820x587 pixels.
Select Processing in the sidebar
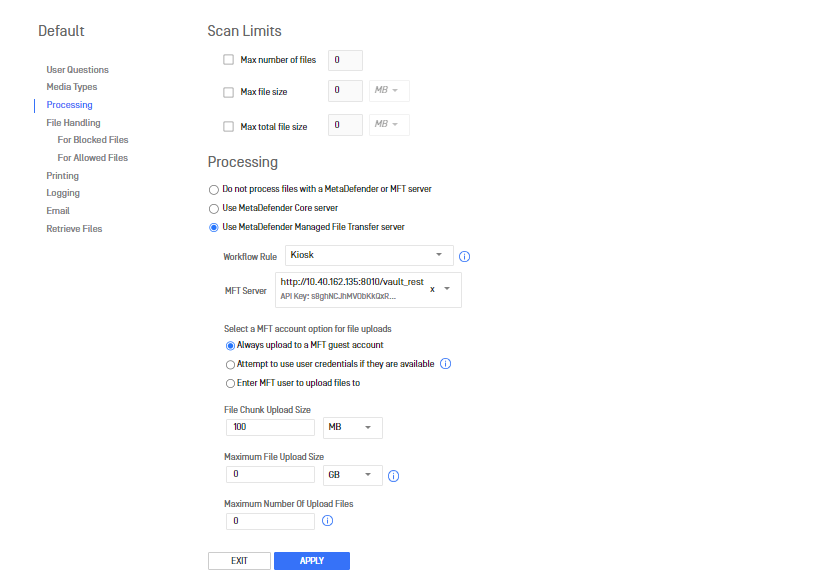(70, 105)
